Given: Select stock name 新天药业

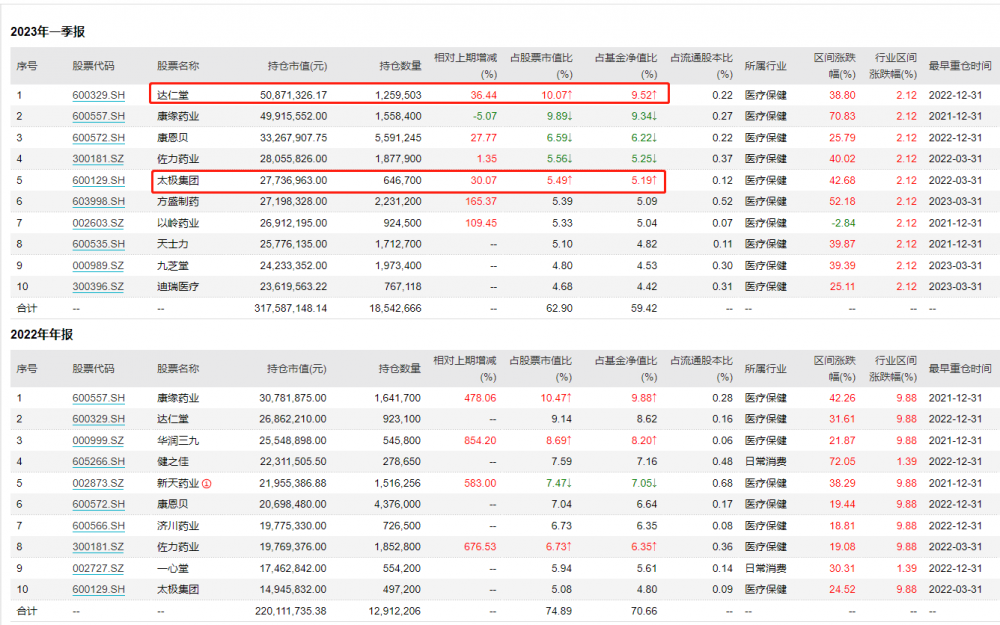Looking at the screenshot, I should [x=178, y=483].
